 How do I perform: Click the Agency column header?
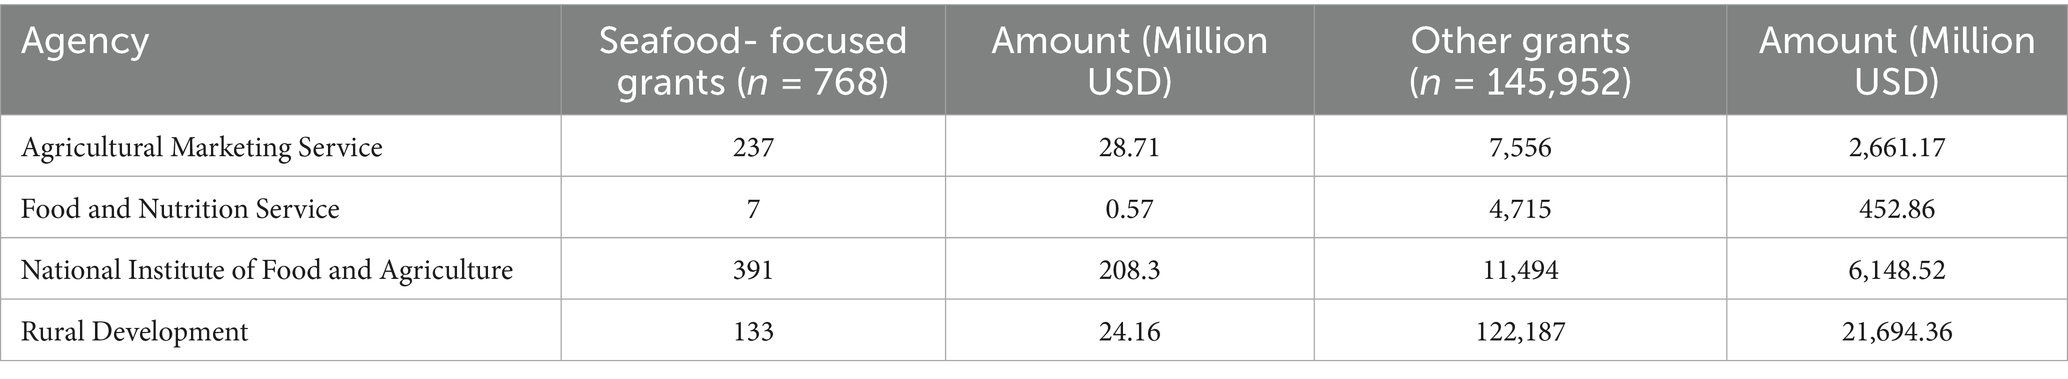pyautogui.click(x=281, y=59)
